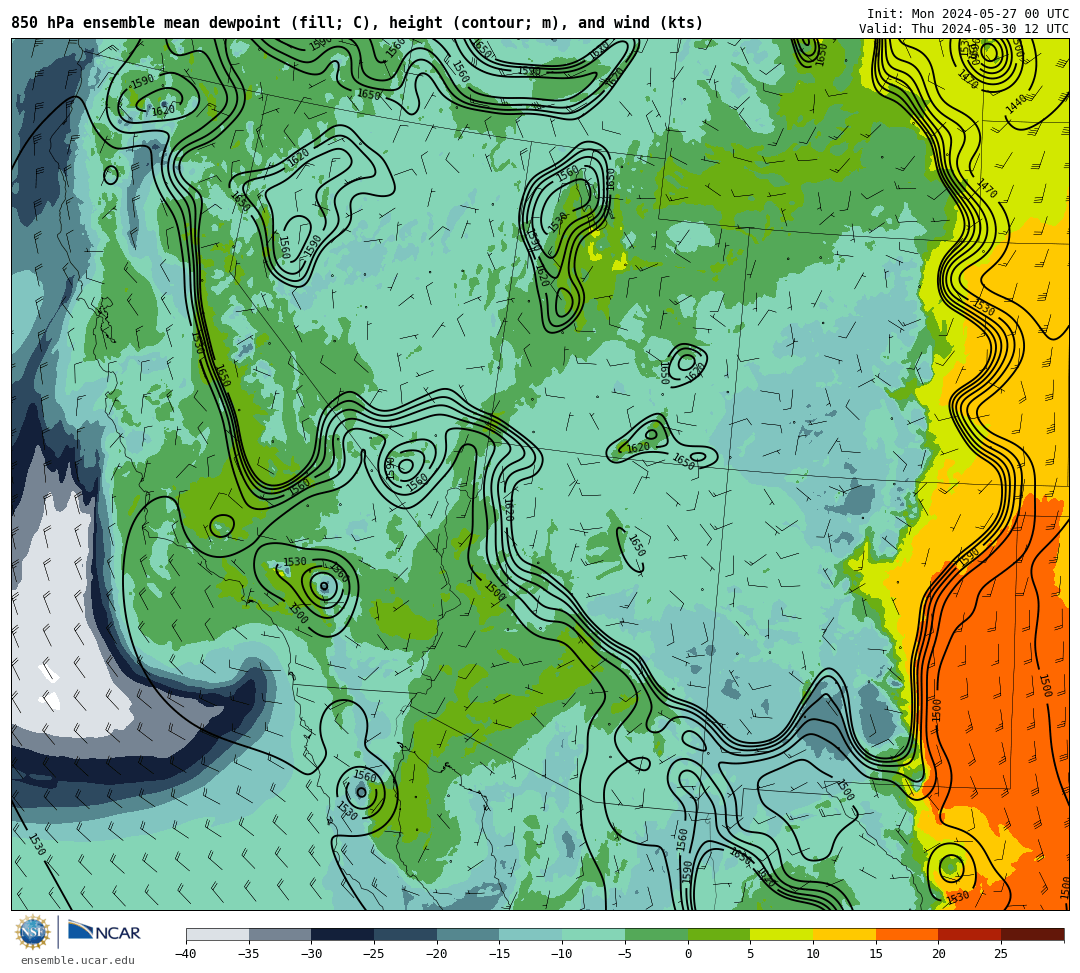Click the amber 10 to 15 swatch
The image size is (1080, 973).
[844, 934]
